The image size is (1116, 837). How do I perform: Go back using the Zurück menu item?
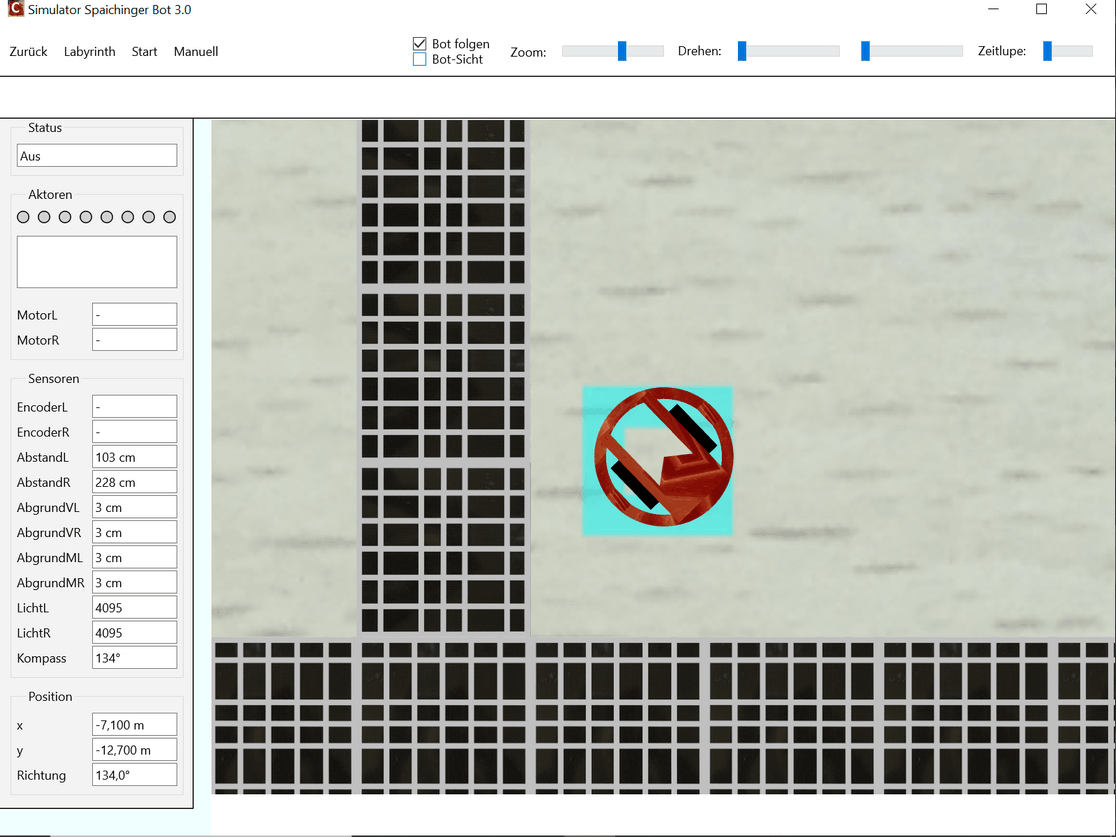click(28, 52)
